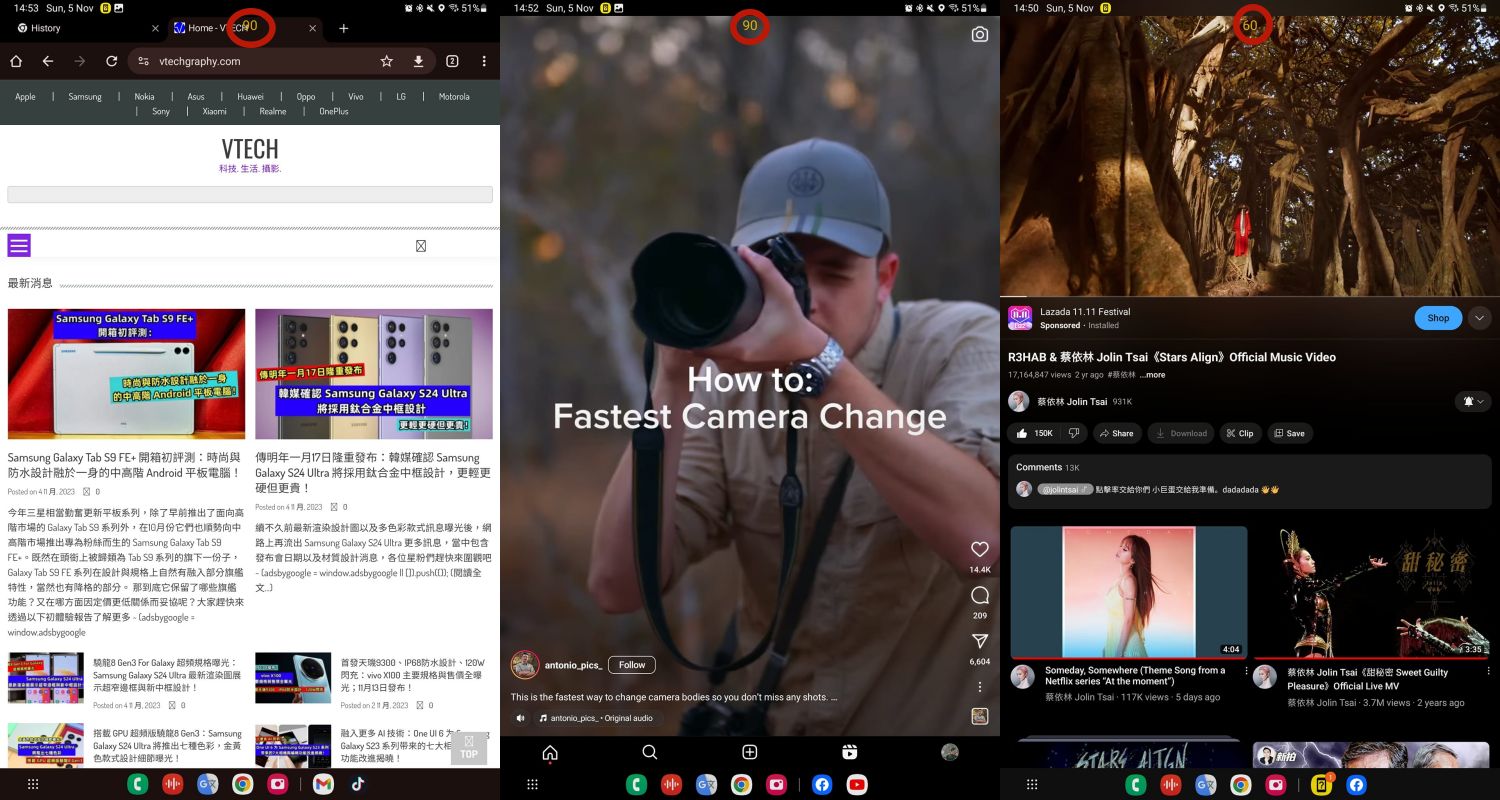Image resolution: width=1500 pixels, height=800 pixels.
Task: Open the Instagram Search tab
Action: (x=650, y=753)
